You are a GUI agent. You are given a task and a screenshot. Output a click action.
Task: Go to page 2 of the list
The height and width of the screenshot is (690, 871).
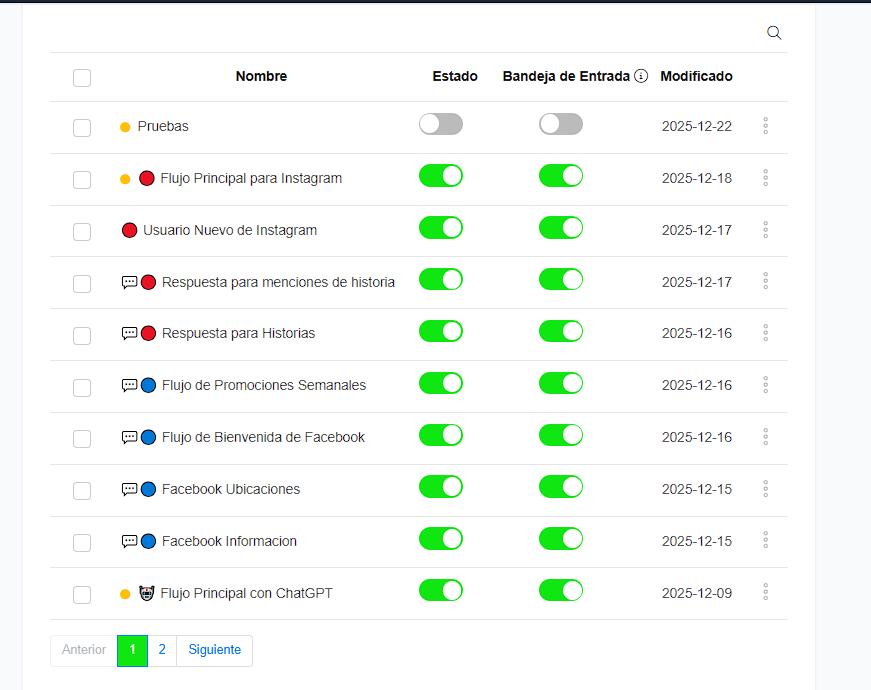pyautogui.click(x=162, y=650)
